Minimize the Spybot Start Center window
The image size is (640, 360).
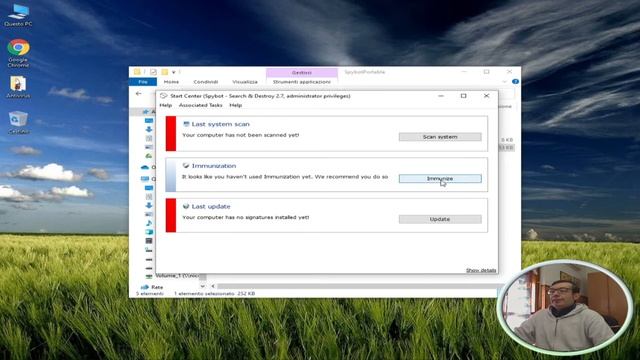pos(441,96)
